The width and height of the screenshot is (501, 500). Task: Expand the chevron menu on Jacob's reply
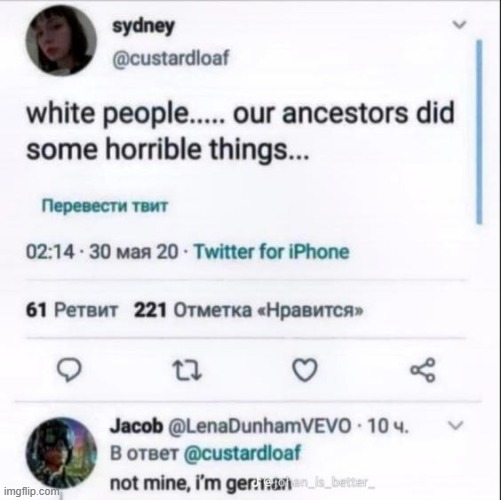(455, 425)
